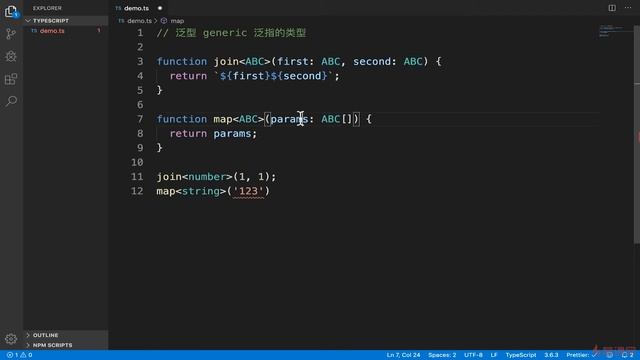This screenshot has width=640, height=360.
Task: Expand the NPM SCRIPTS panel
Action: pos(66,345)
